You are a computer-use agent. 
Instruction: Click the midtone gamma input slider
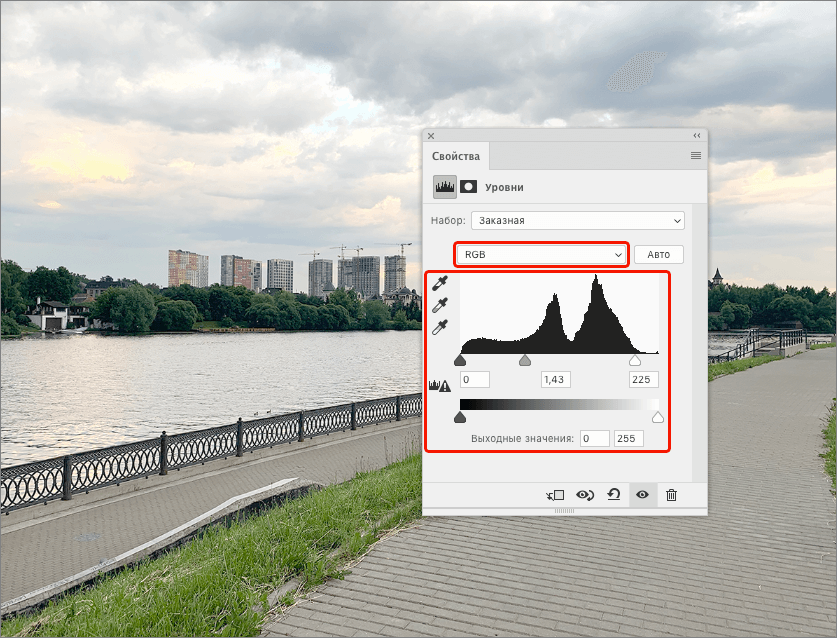[524, 360]
